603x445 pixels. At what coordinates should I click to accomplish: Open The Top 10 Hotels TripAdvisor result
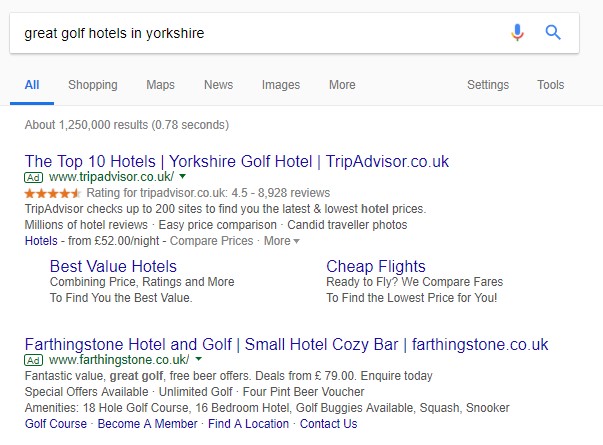point(237,161)
